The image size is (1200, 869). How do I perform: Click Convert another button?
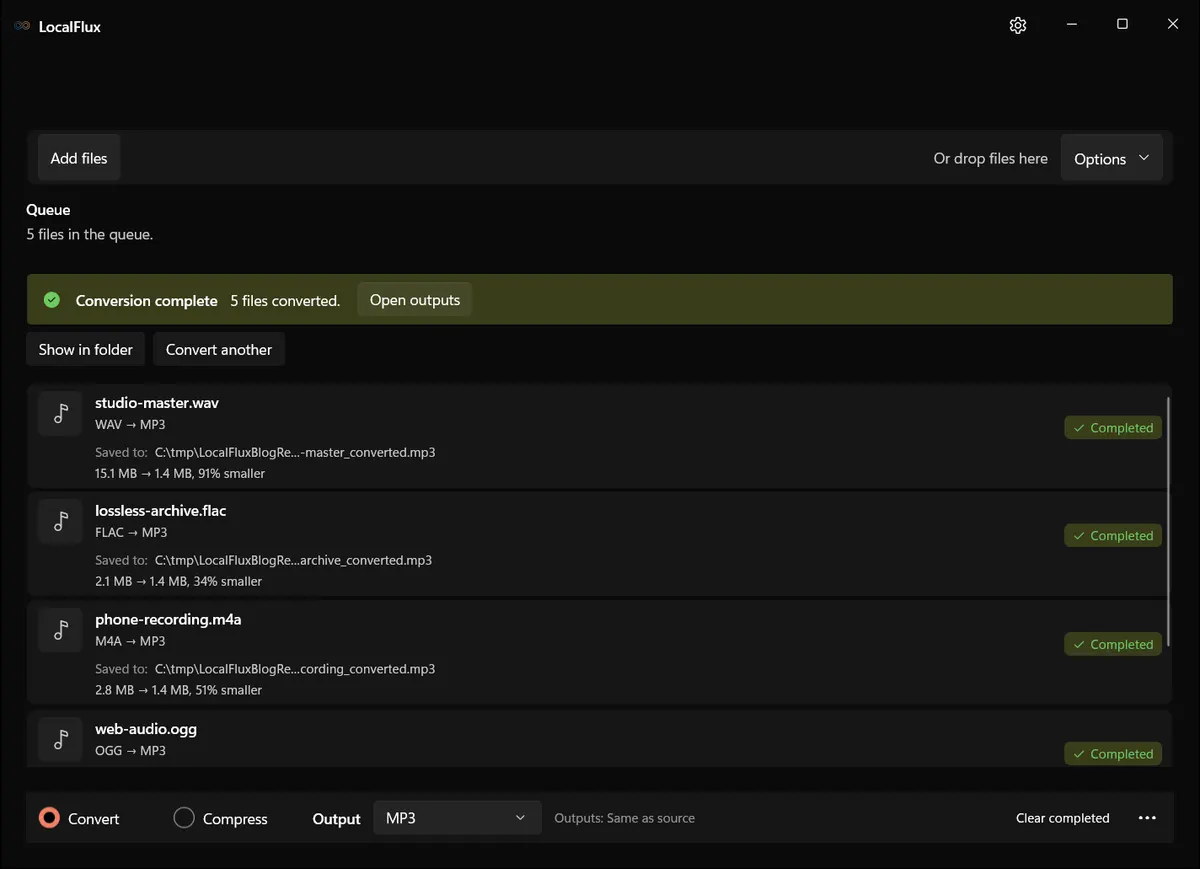click(219, 349)
